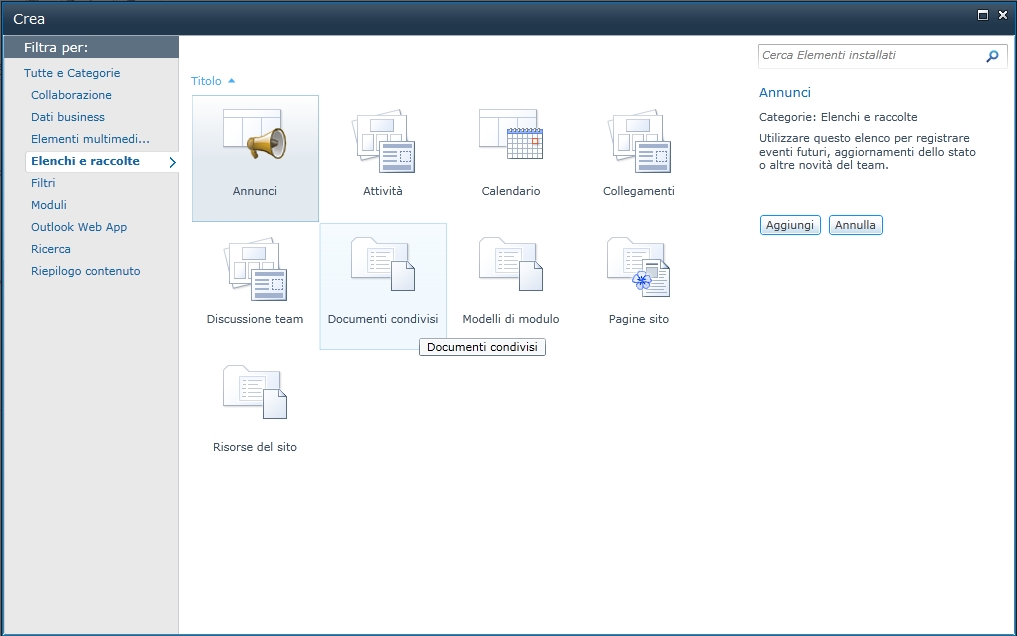The height and width of the screenshot is (636, 1017).
Task: Filter by Elementi multimediali category
Action: coord(90,139)
